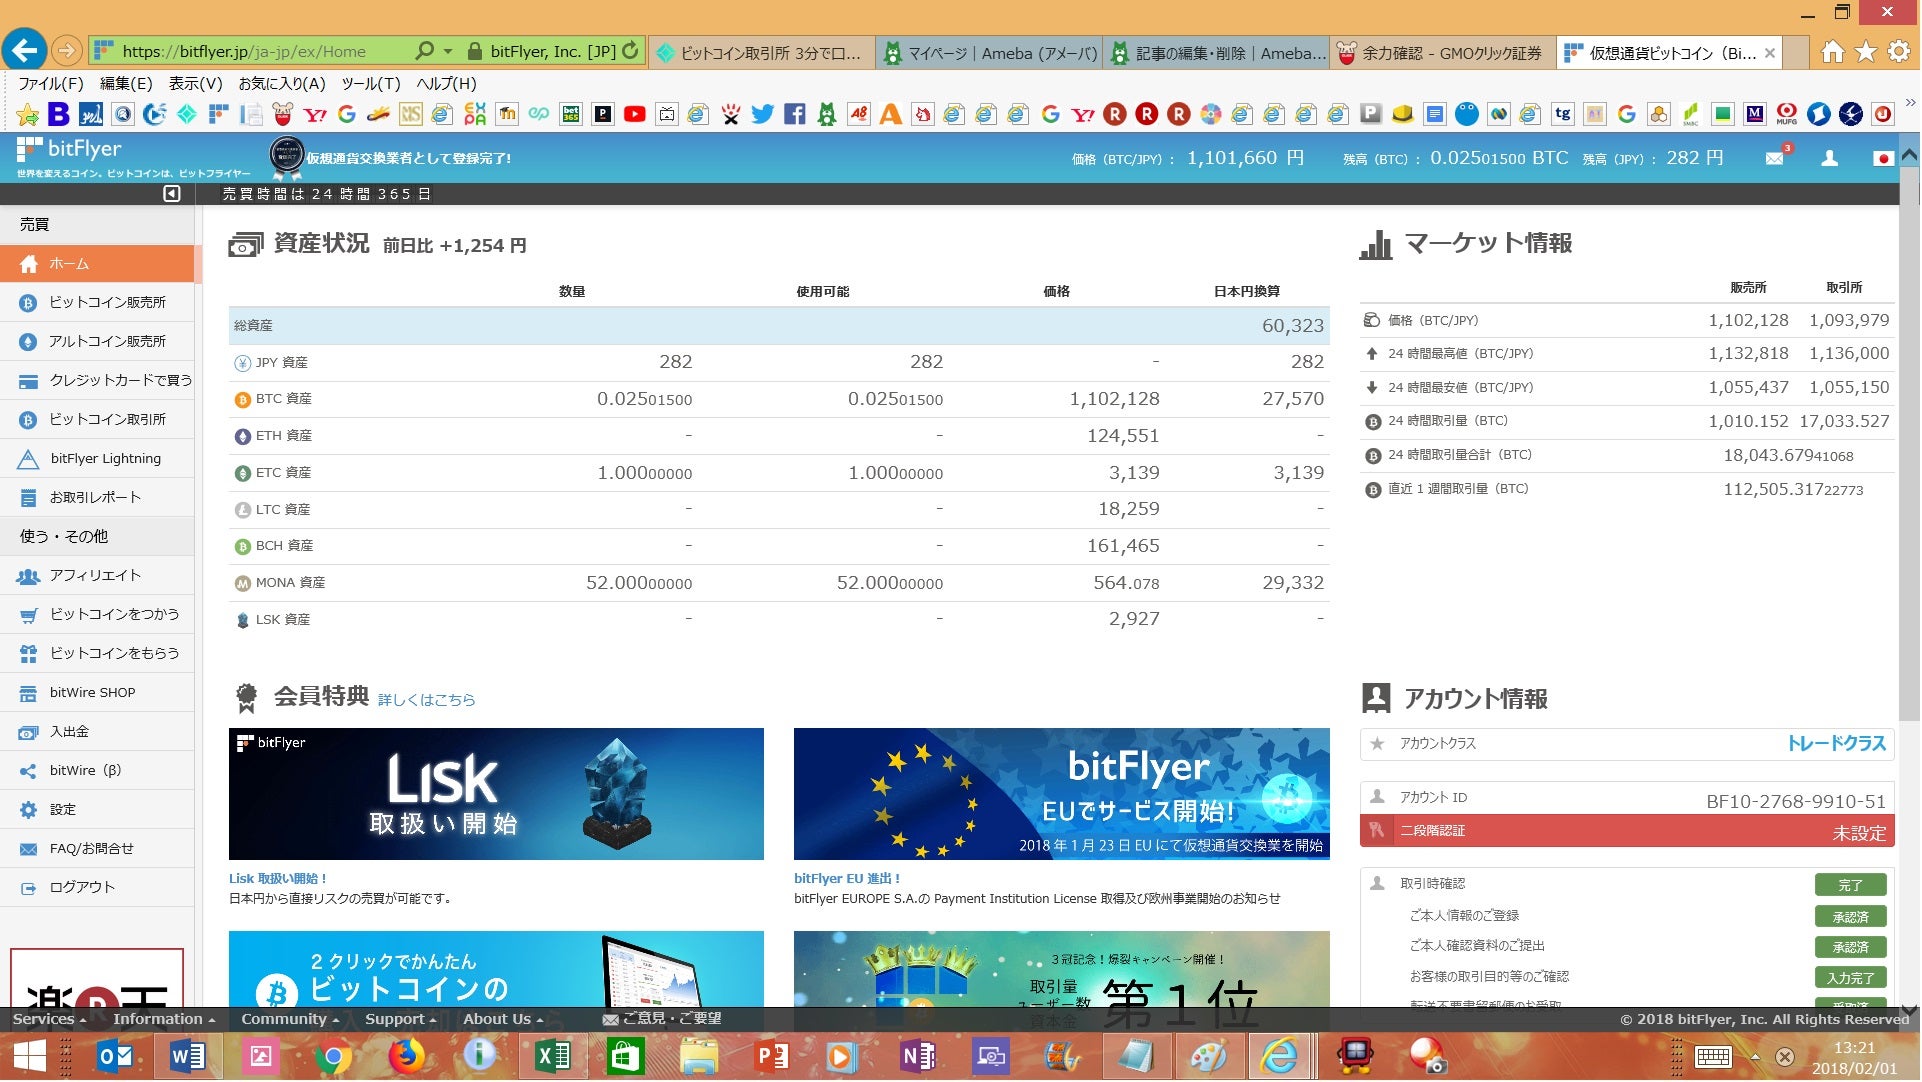Click bitFlyer EU 進出！ link

click(847, 879)
